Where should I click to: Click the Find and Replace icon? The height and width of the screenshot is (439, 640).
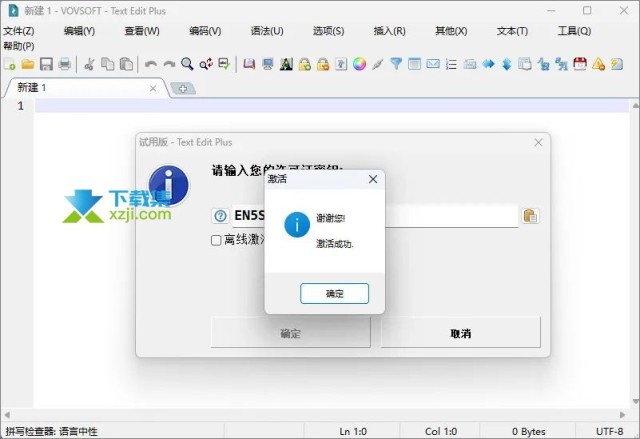pos(206,64)
